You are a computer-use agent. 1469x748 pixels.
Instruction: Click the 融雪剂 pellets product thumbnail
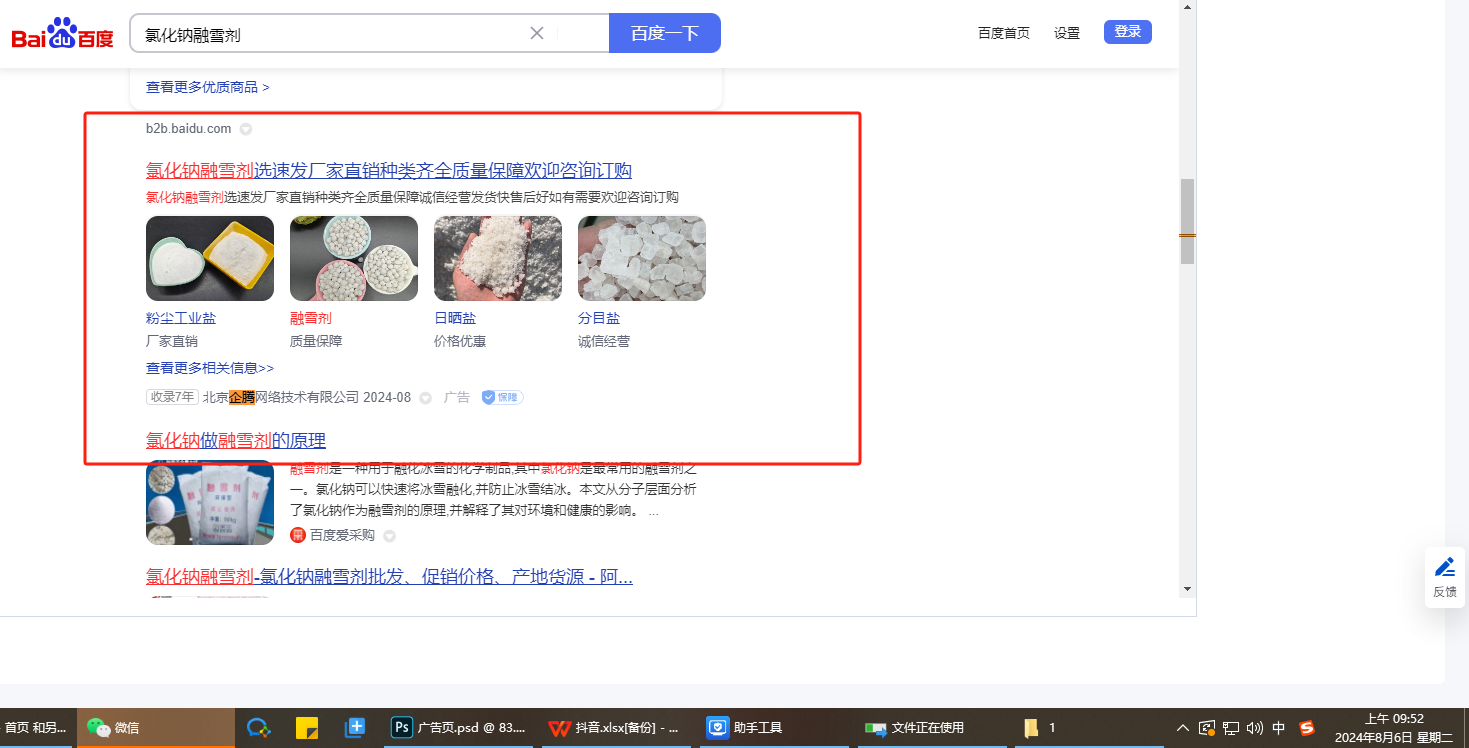[354, 258]
